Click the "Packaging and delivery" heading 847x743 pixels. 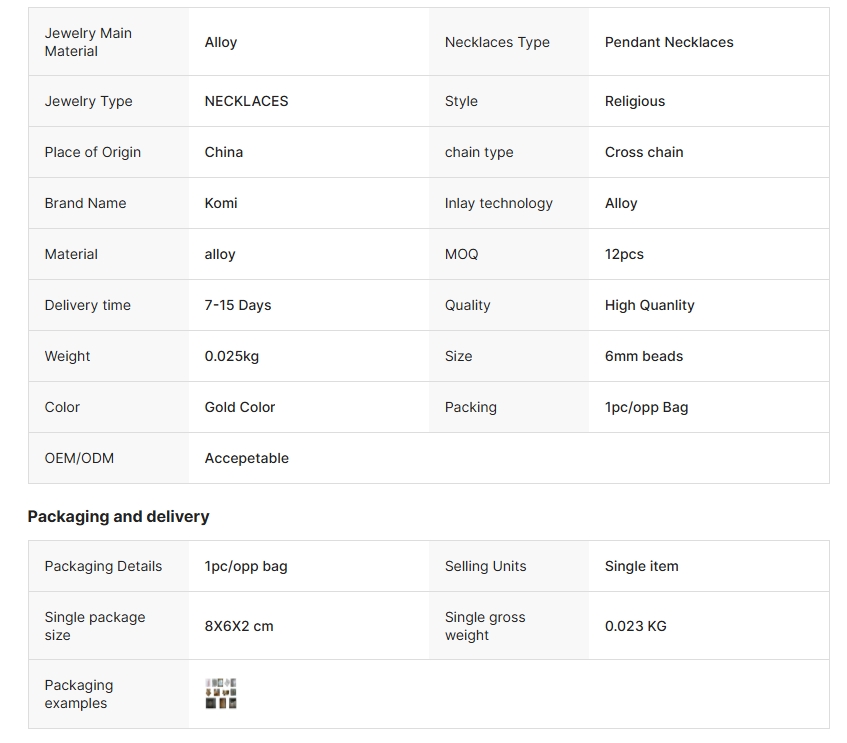coord(118,517)
